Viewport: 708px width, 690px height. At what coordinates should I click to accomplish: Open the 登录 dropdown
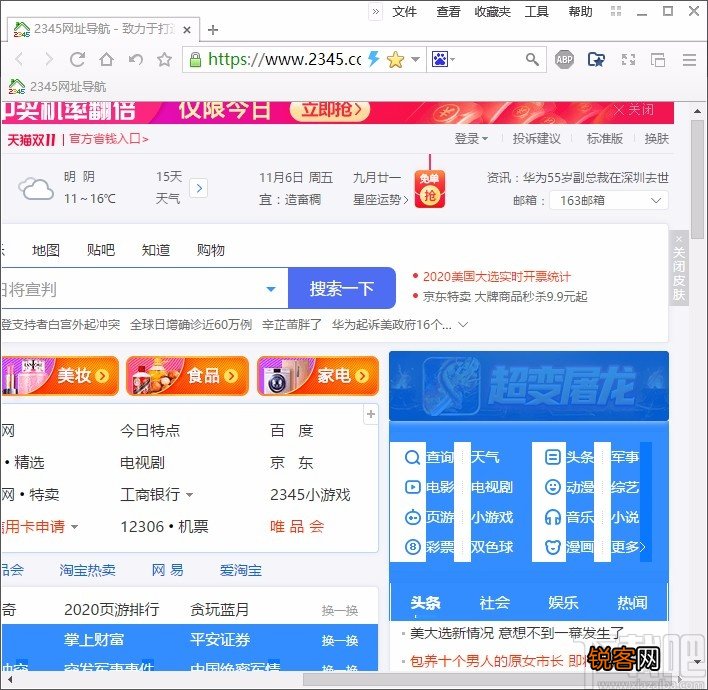471,139
